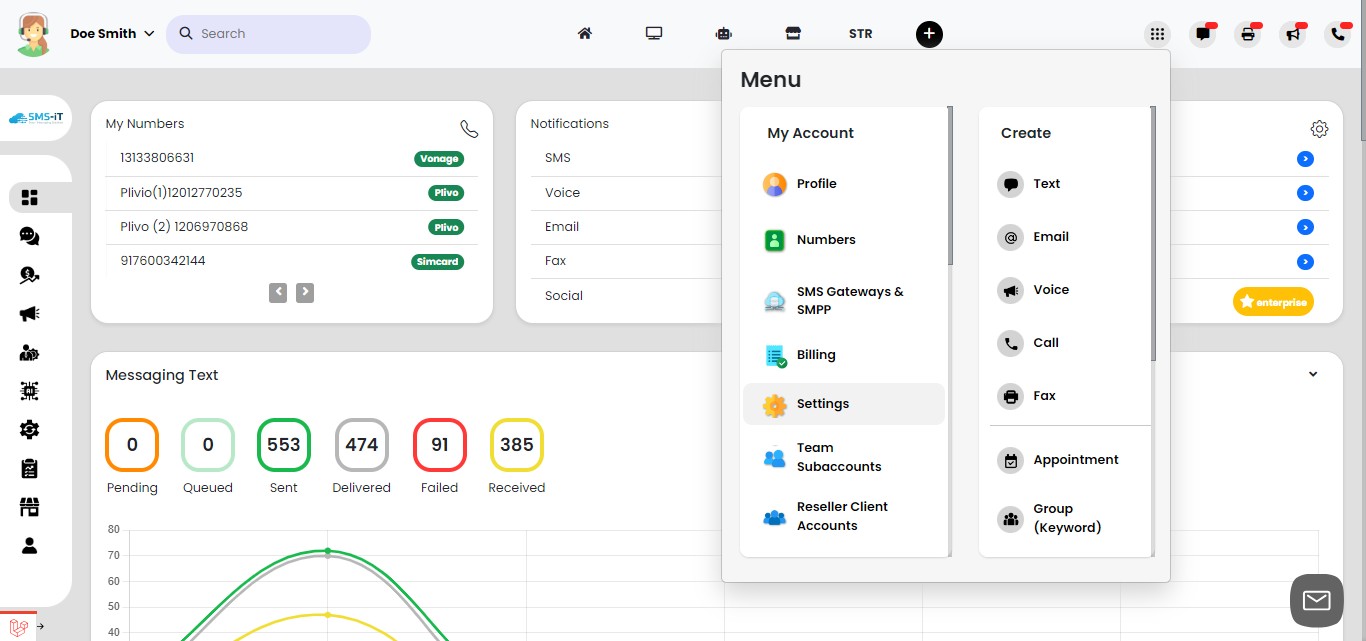Select the dashboard grid icon in sidebar

coord(29,198)
